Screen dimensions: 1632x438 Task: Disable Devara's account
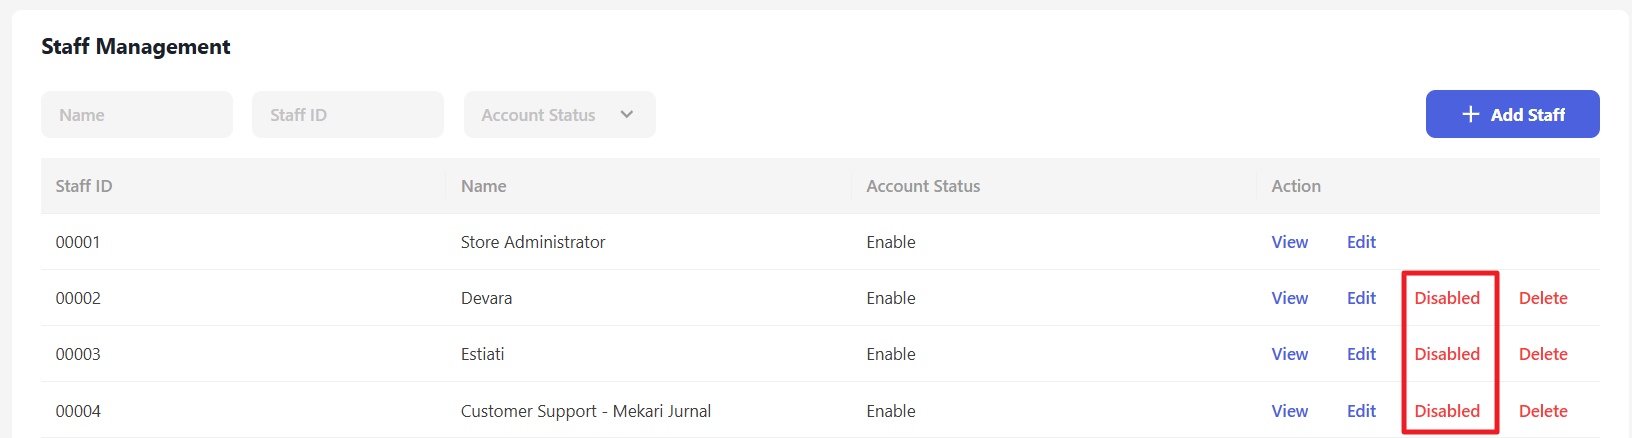point(1447,298)
